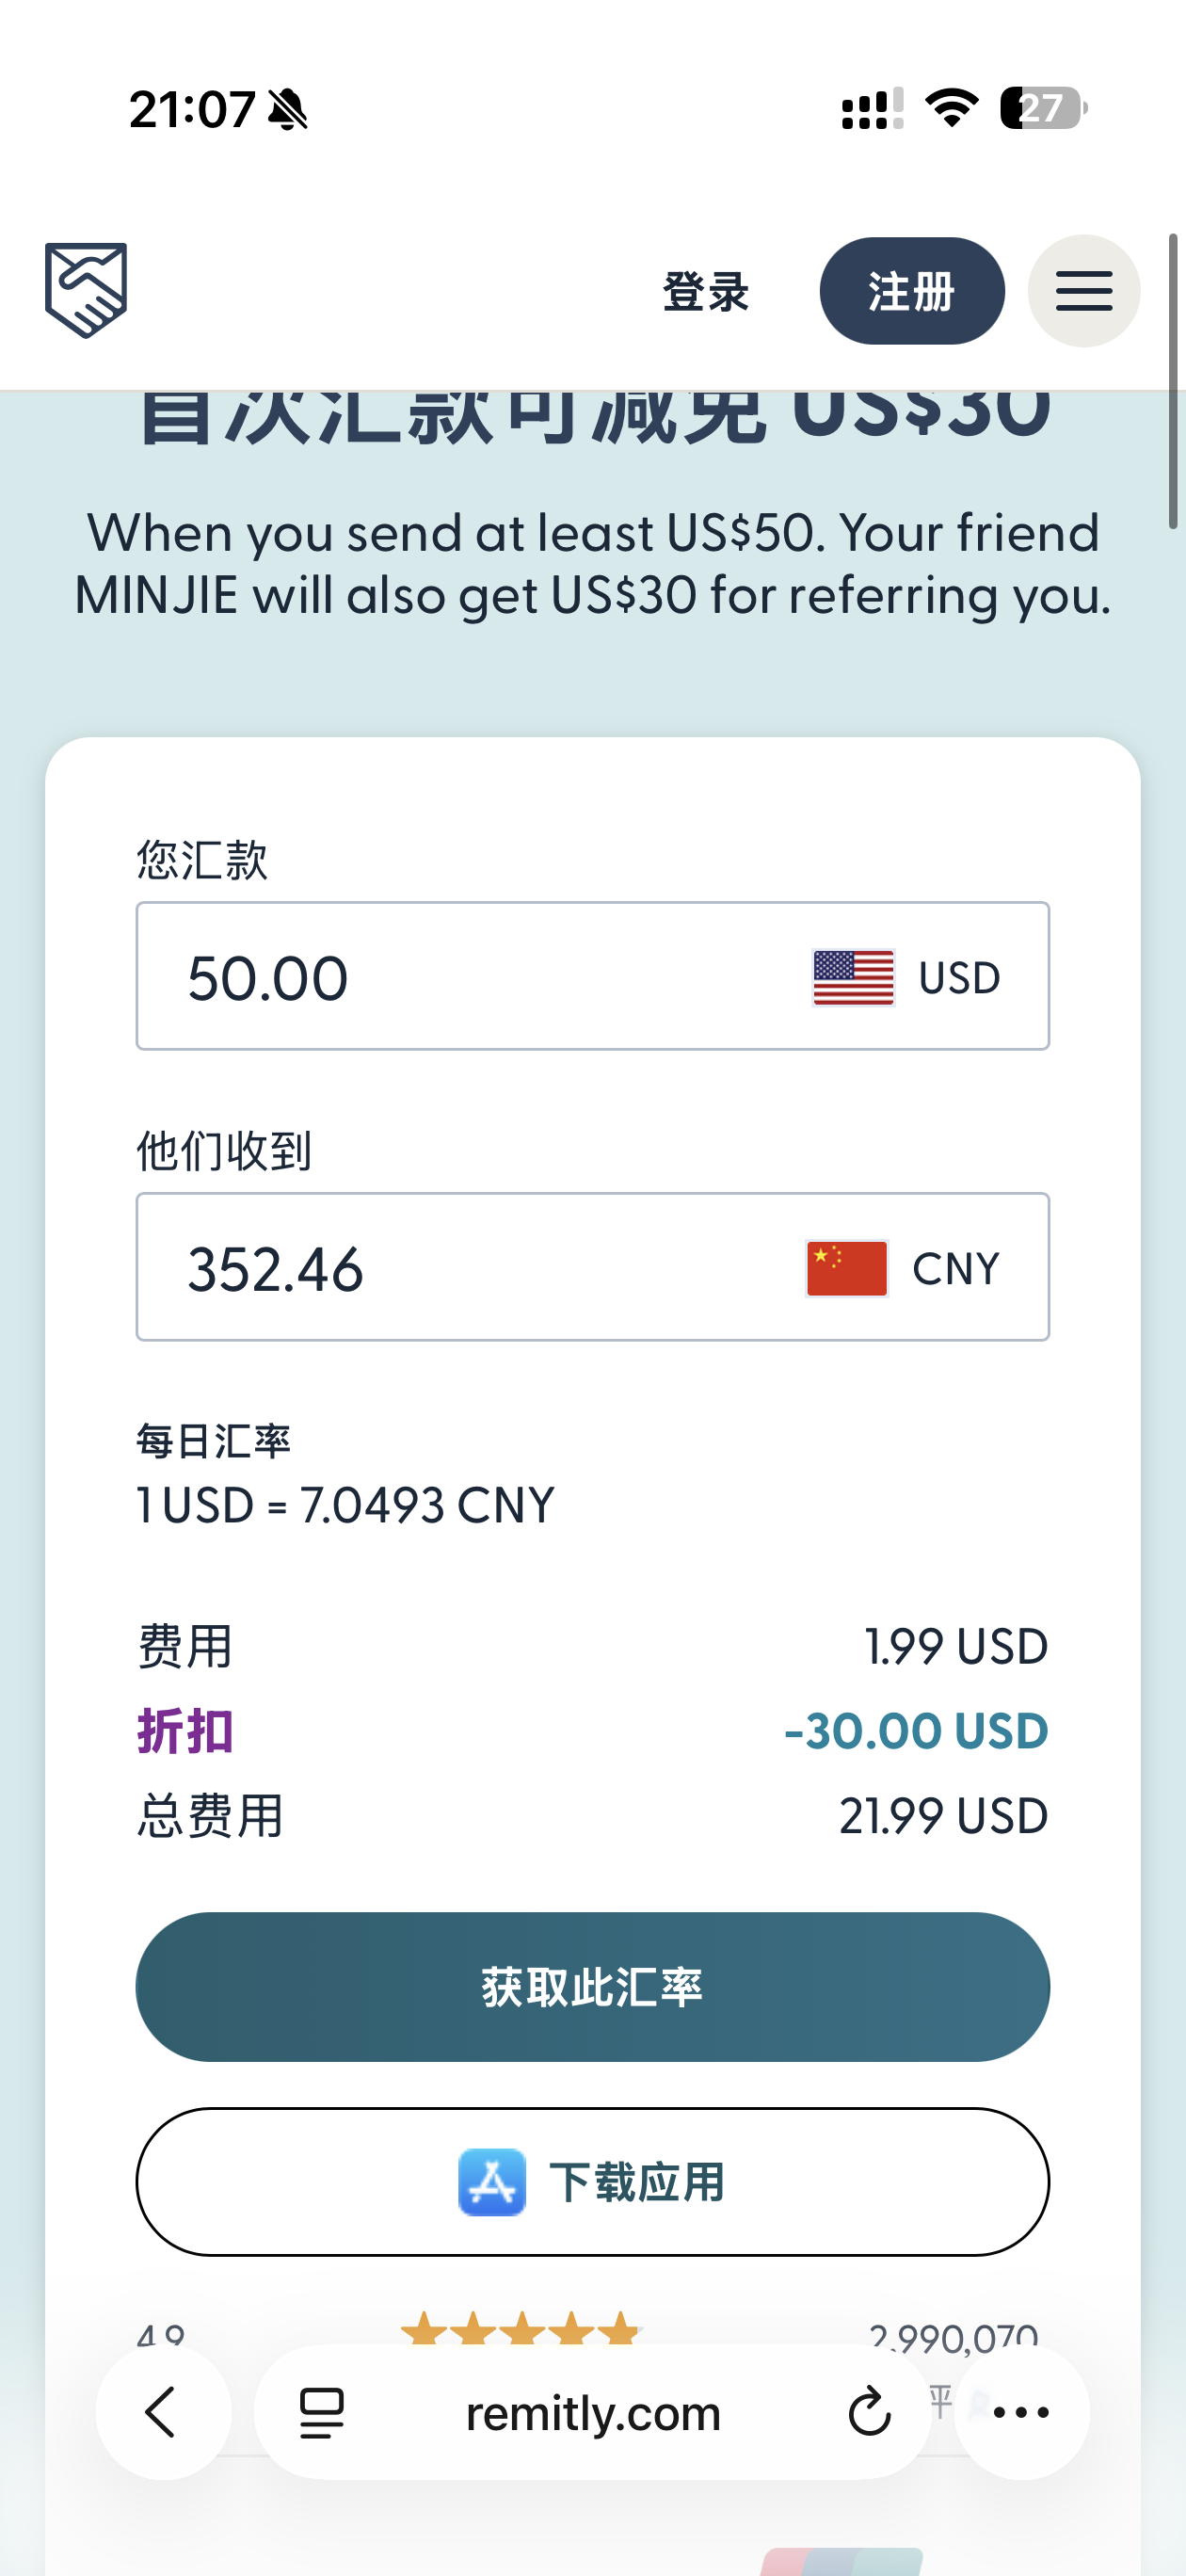Screen dimensions: 1186x2576
Task: Tap the five-star rating row
Action: point(520,2330)
